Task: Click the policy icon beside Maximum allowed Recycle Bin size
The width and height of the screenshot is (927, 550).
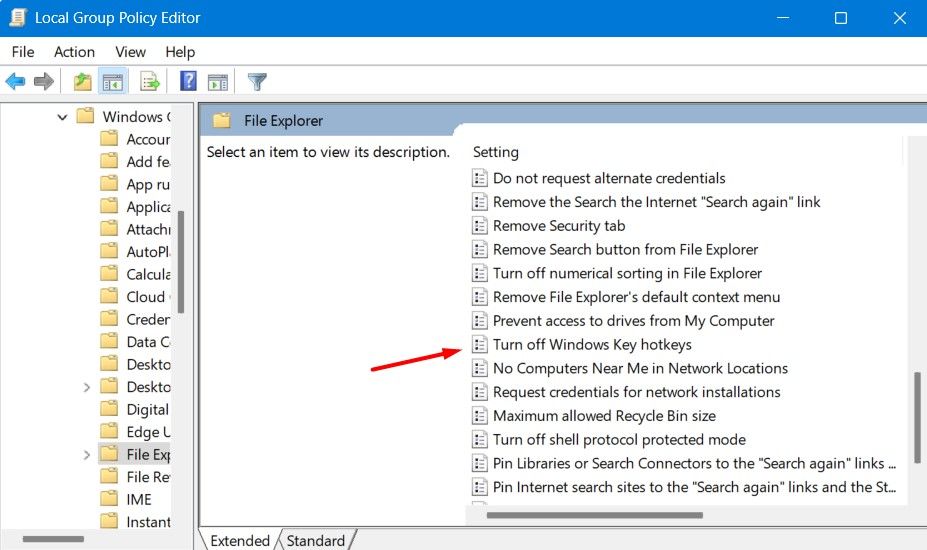Action: [x=479, y=416]
